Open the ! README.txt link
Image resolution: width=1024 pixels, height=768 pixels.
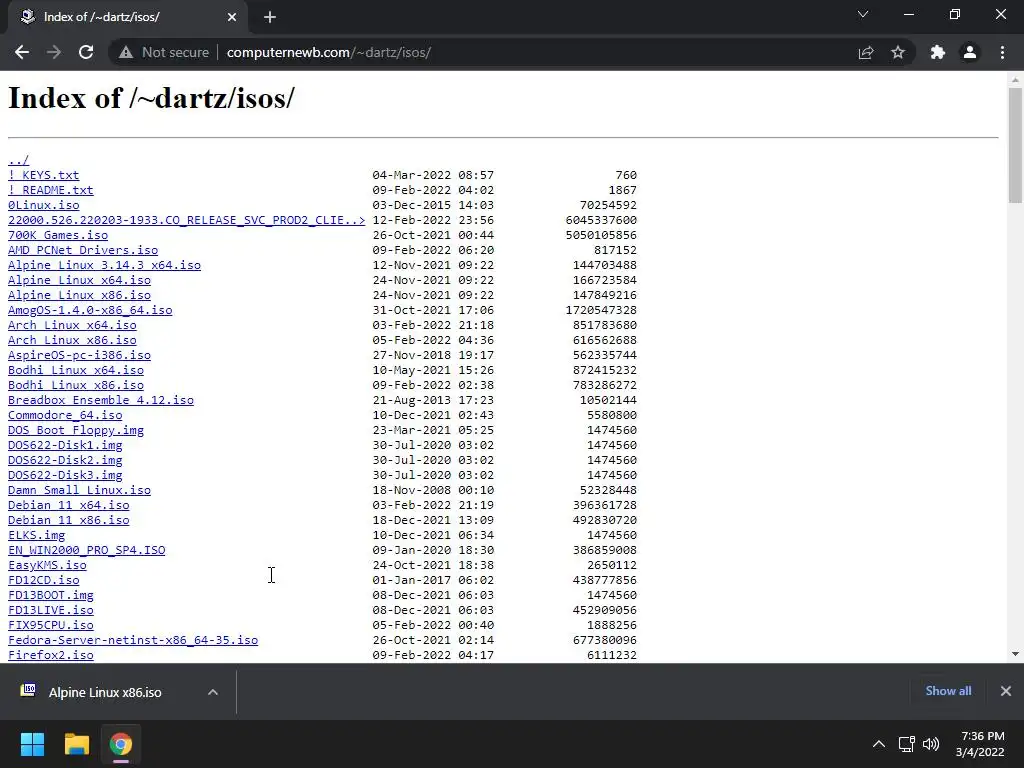point(51,190)
